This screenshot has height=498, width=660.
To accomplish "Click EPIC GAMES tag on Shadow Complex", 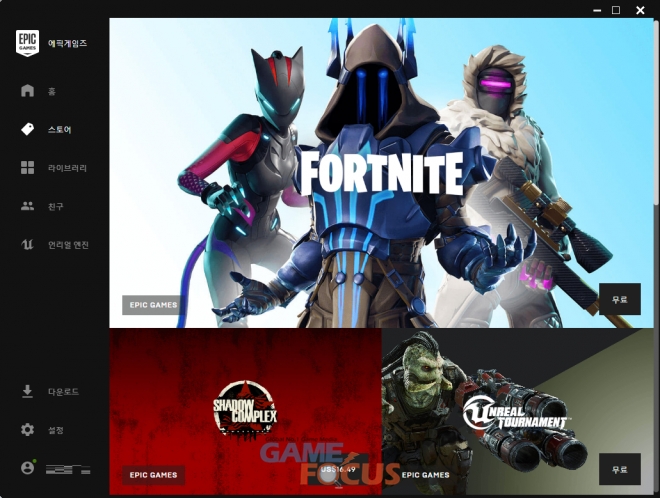I will (153, 475).
